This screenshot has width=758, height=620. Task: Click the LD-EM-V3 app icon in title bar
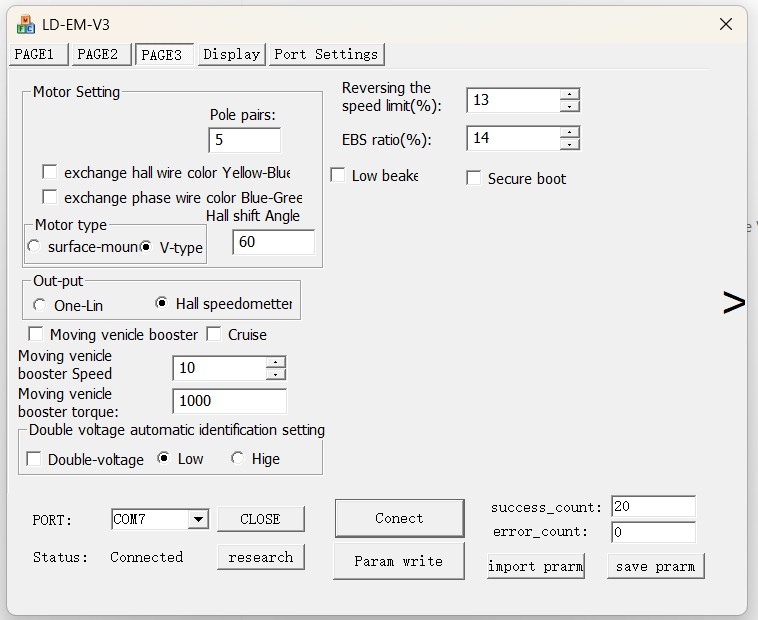(x=26, y=24)
